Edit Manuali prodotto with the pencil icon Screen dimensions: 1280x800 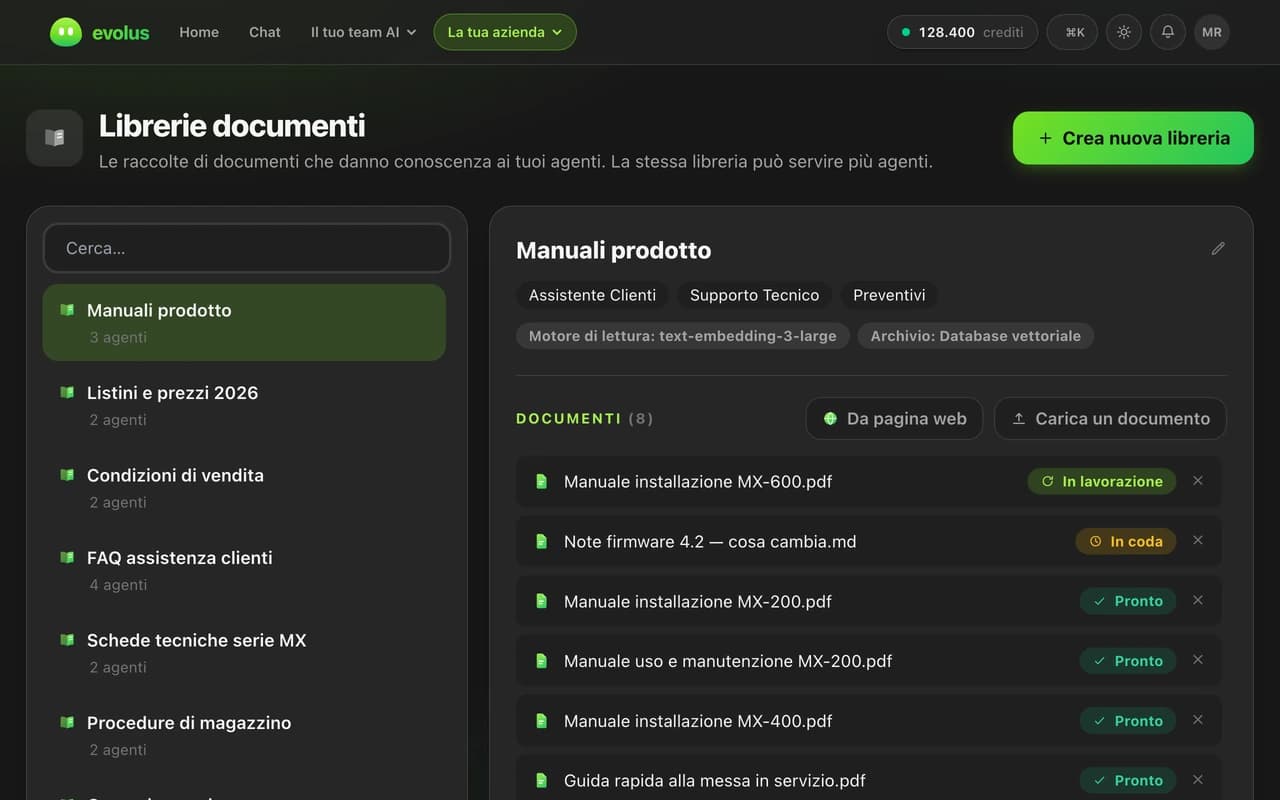(x=1218, y=248)
